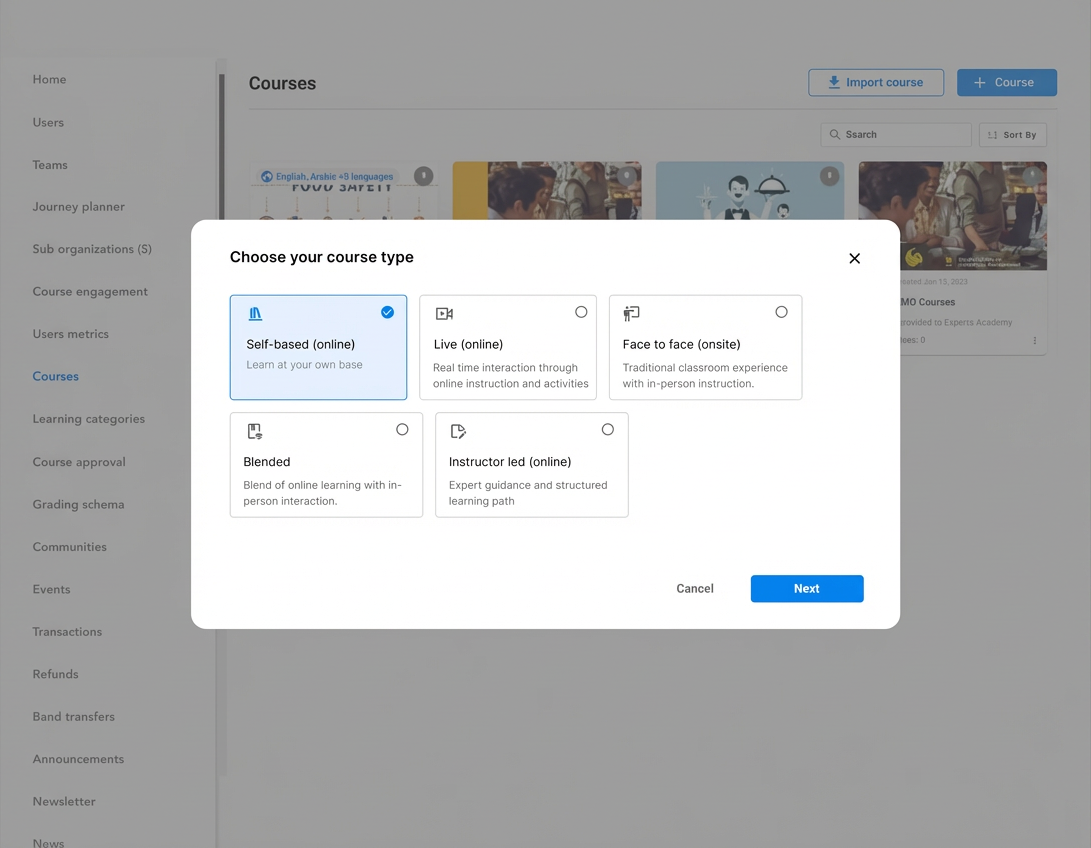The height and width of the screenshot is (848, 1091).
Task: Open Sub organizations (S) in sidebar
Action: (x=92, y=249)
